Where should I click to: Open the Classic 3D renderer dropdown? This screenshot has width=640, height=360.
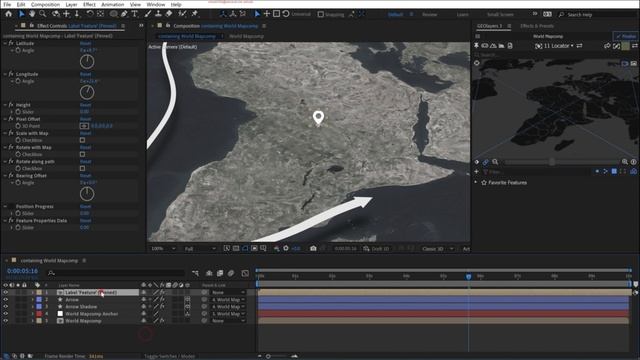click(438, 248)
